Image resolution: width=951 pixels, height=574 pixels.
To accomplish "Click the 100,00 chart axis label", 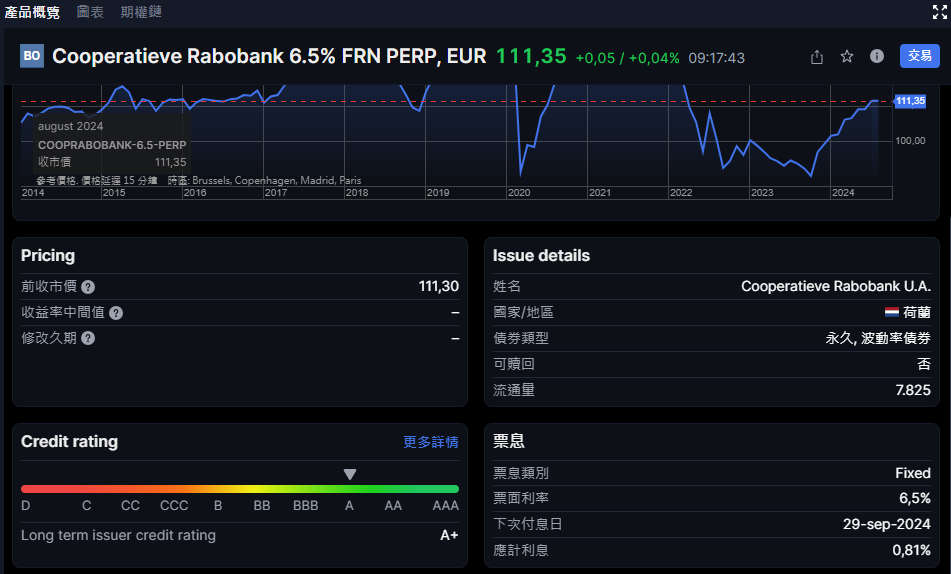I will [x=910, y=141].
